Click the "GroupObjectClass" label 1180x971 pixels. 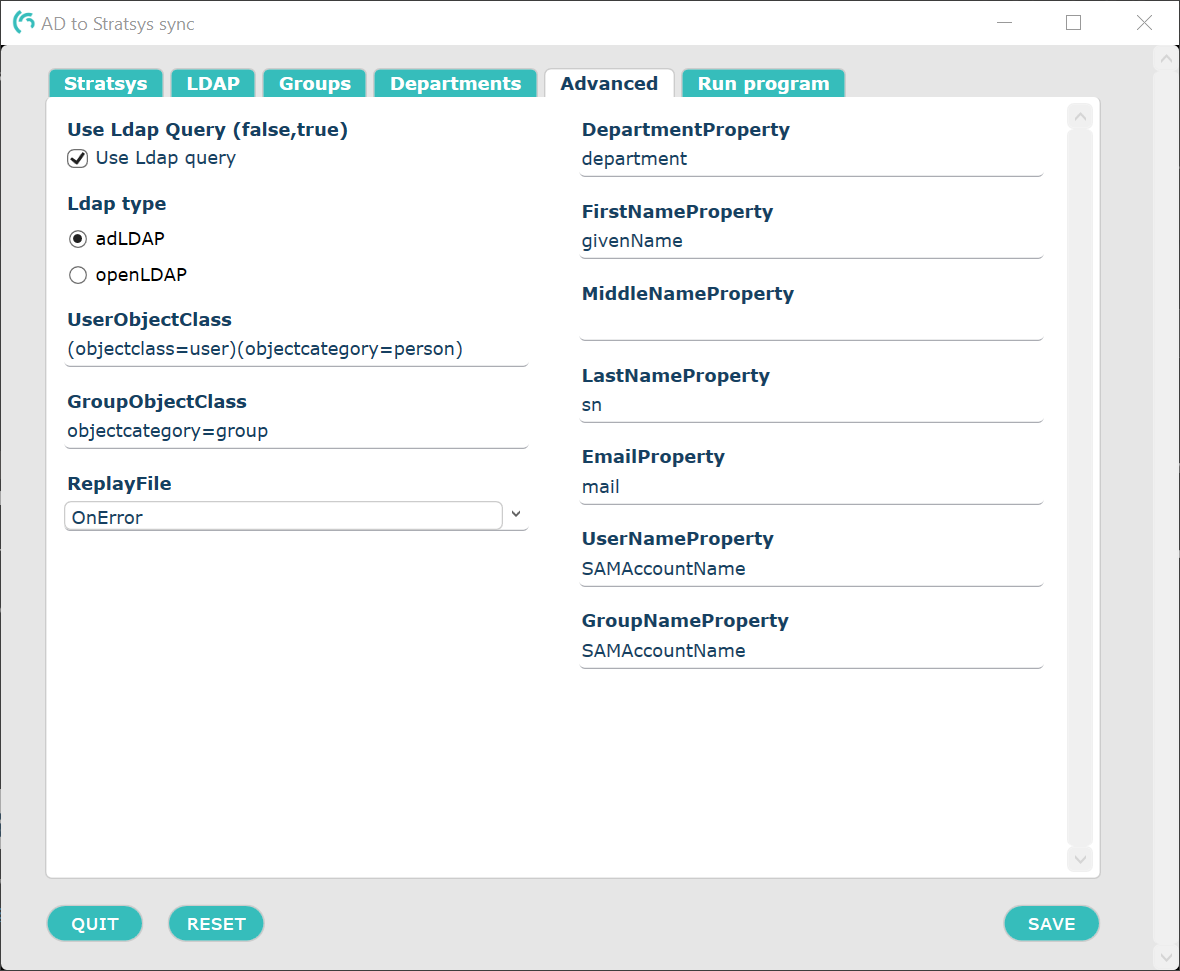pos(157,402)
